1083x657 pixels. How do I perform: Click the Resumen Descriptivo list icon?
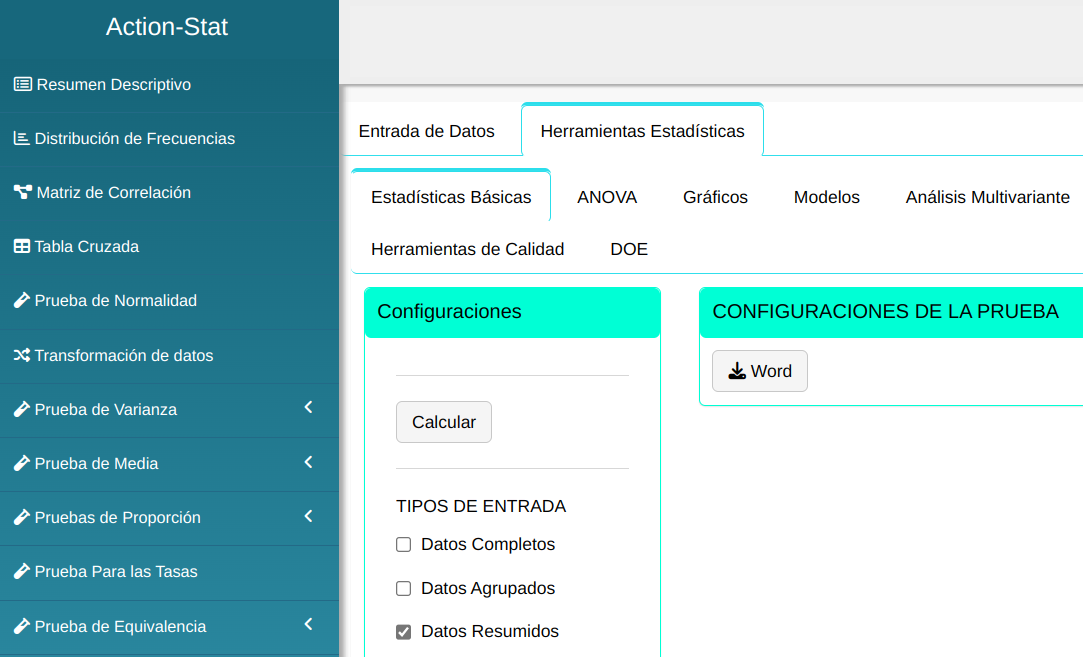click(x=22, y=85)
